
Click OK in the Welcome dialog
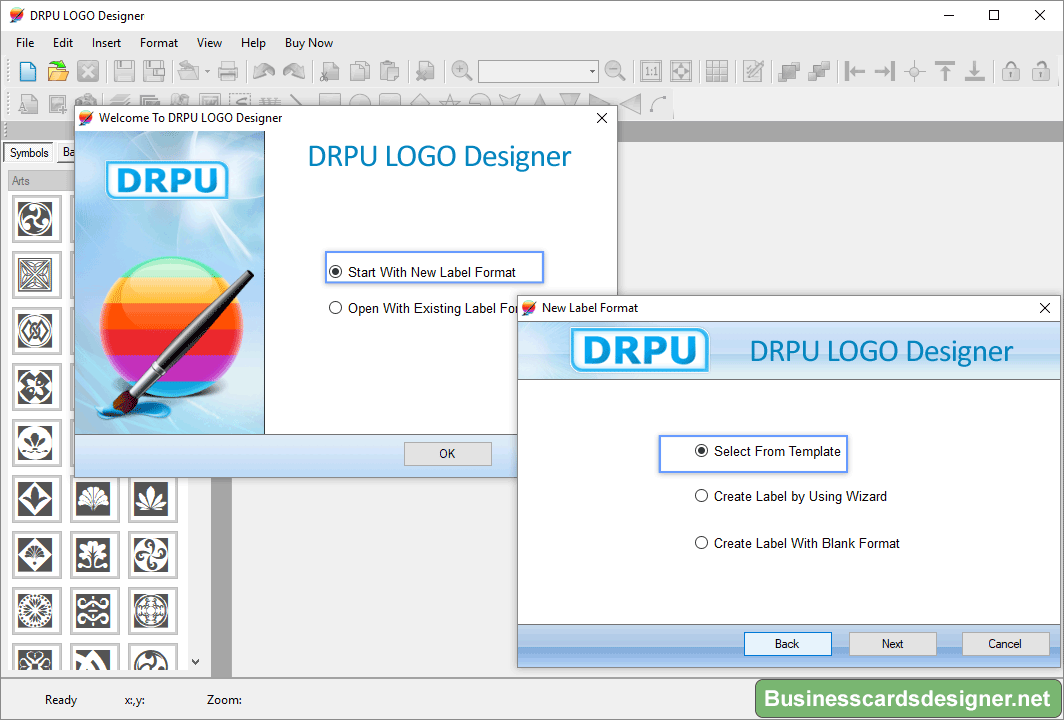(447, 454)
